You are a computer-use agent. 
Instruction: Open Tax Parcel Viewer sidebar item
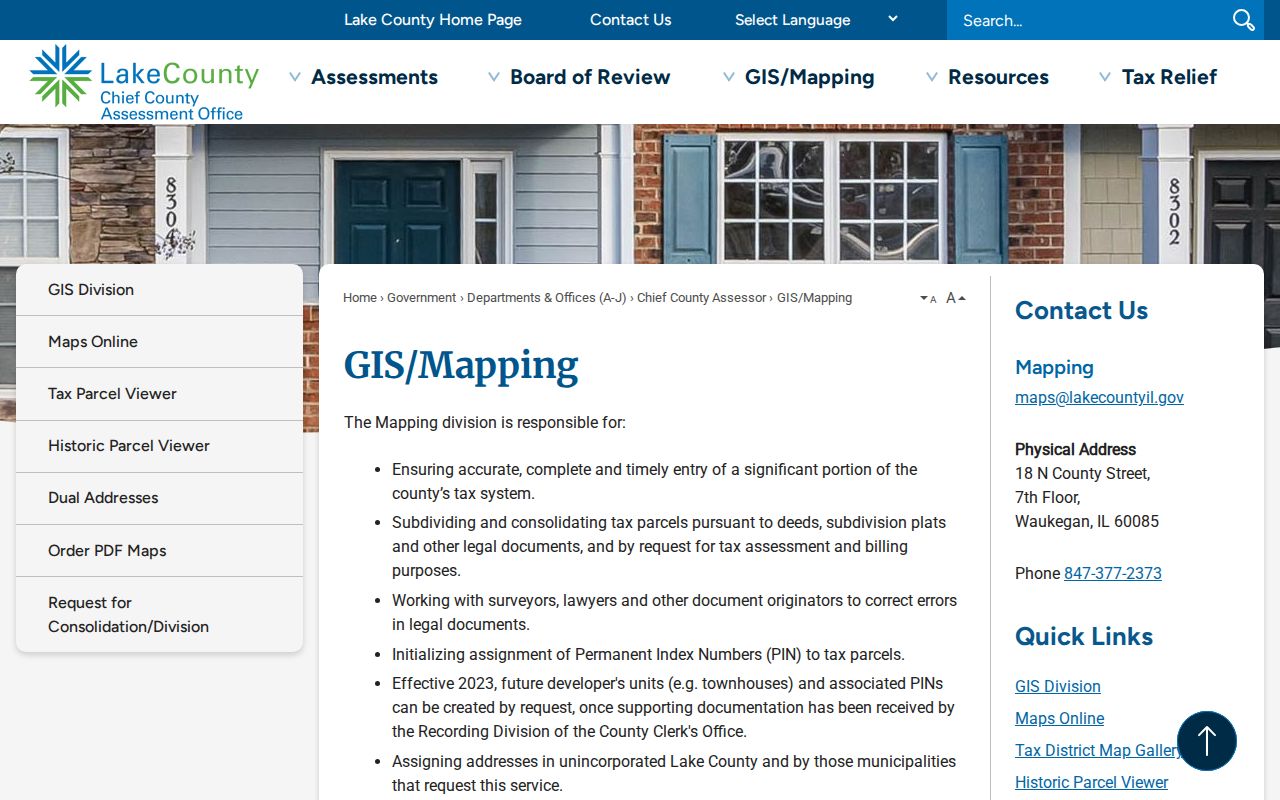pos(159,394)
